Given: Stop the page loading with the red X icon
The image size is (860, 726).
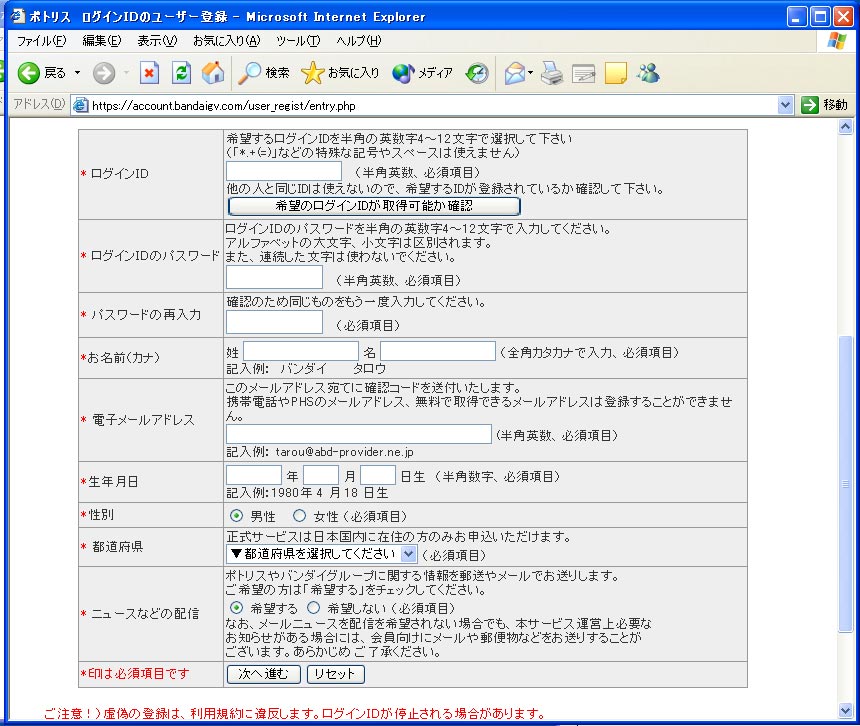Looking at the screenshot, I should click(149, 73).
